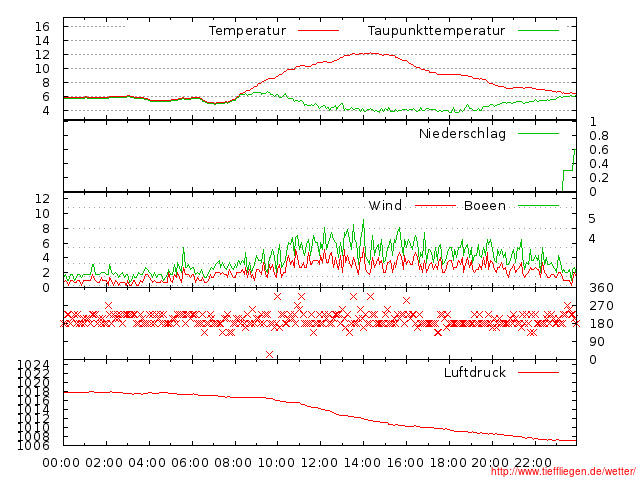Screen dimensions: 640x480
Task: Click the 14 tick on the temperature axis
Action: pos(42,40)
